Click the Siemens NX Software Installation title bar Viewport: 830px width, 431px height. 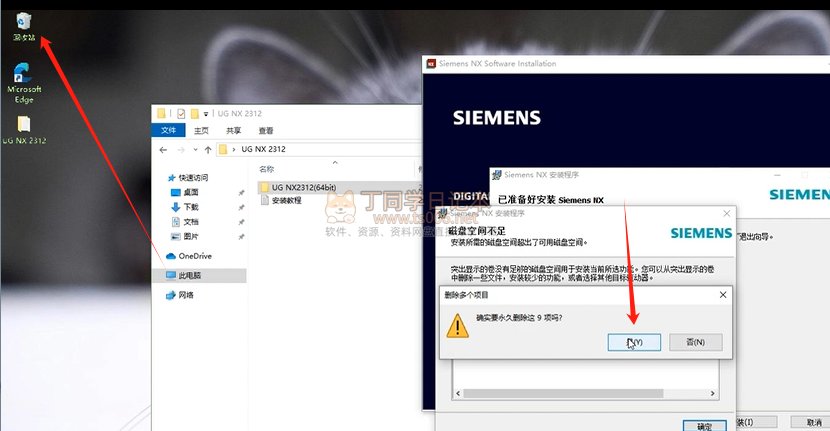point(626,64)
